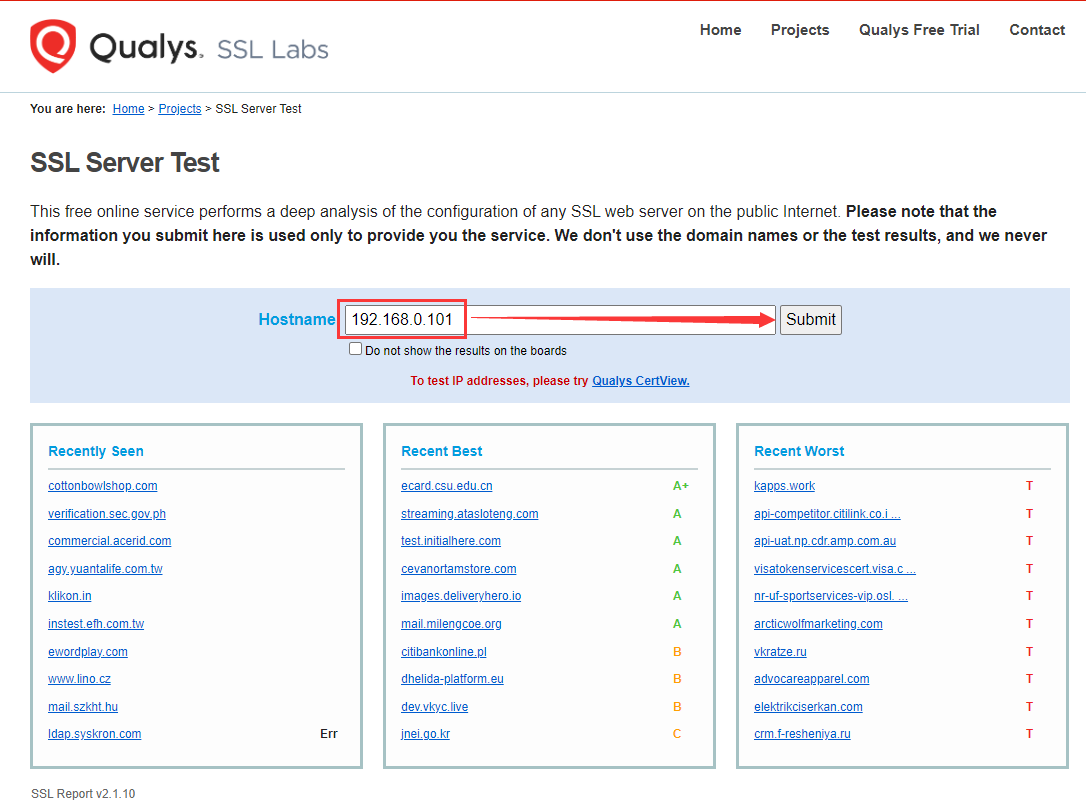Click the Err status beside ldap.syskron.com

(x=329, y=734)
